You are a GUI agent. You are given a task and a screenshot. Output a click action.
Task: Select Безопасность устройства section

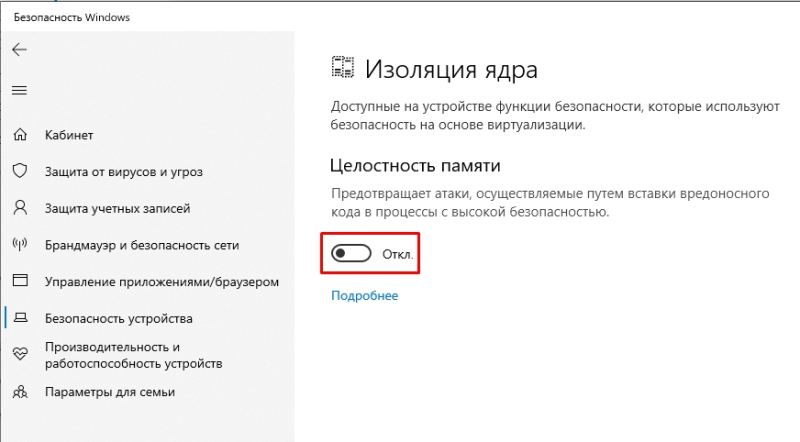click(x=119, y=318)
